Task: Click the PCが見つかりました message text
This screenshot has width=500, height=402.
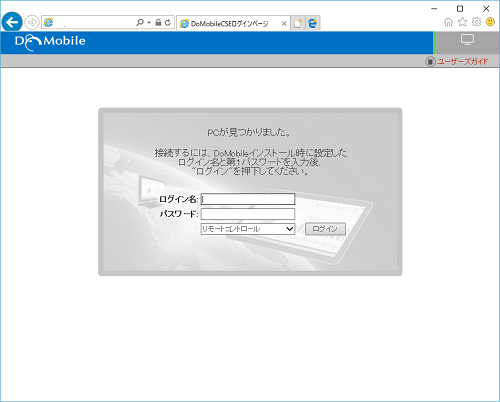Action: pos(249,133)
